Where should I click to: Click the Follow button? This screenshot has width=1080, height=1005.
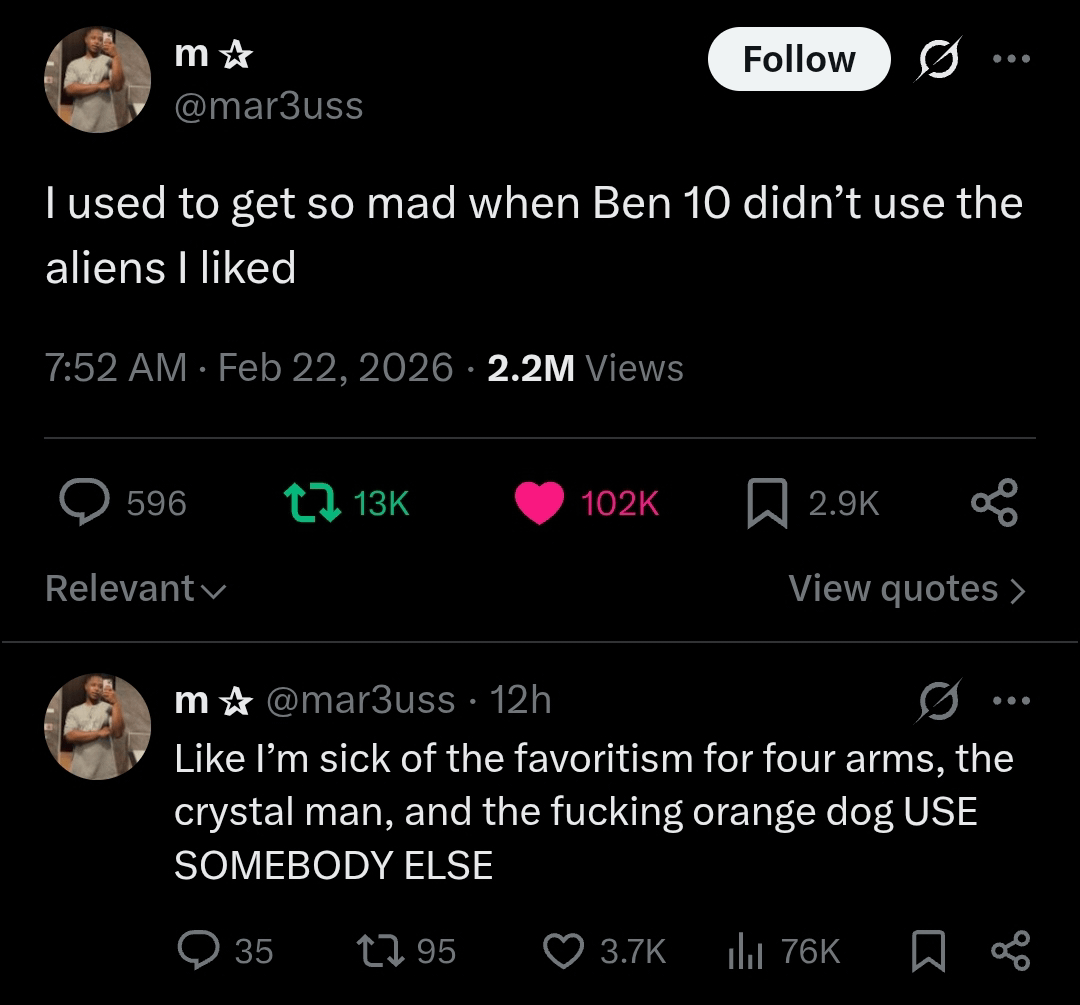pyautogui.click(x=798, y=59)
